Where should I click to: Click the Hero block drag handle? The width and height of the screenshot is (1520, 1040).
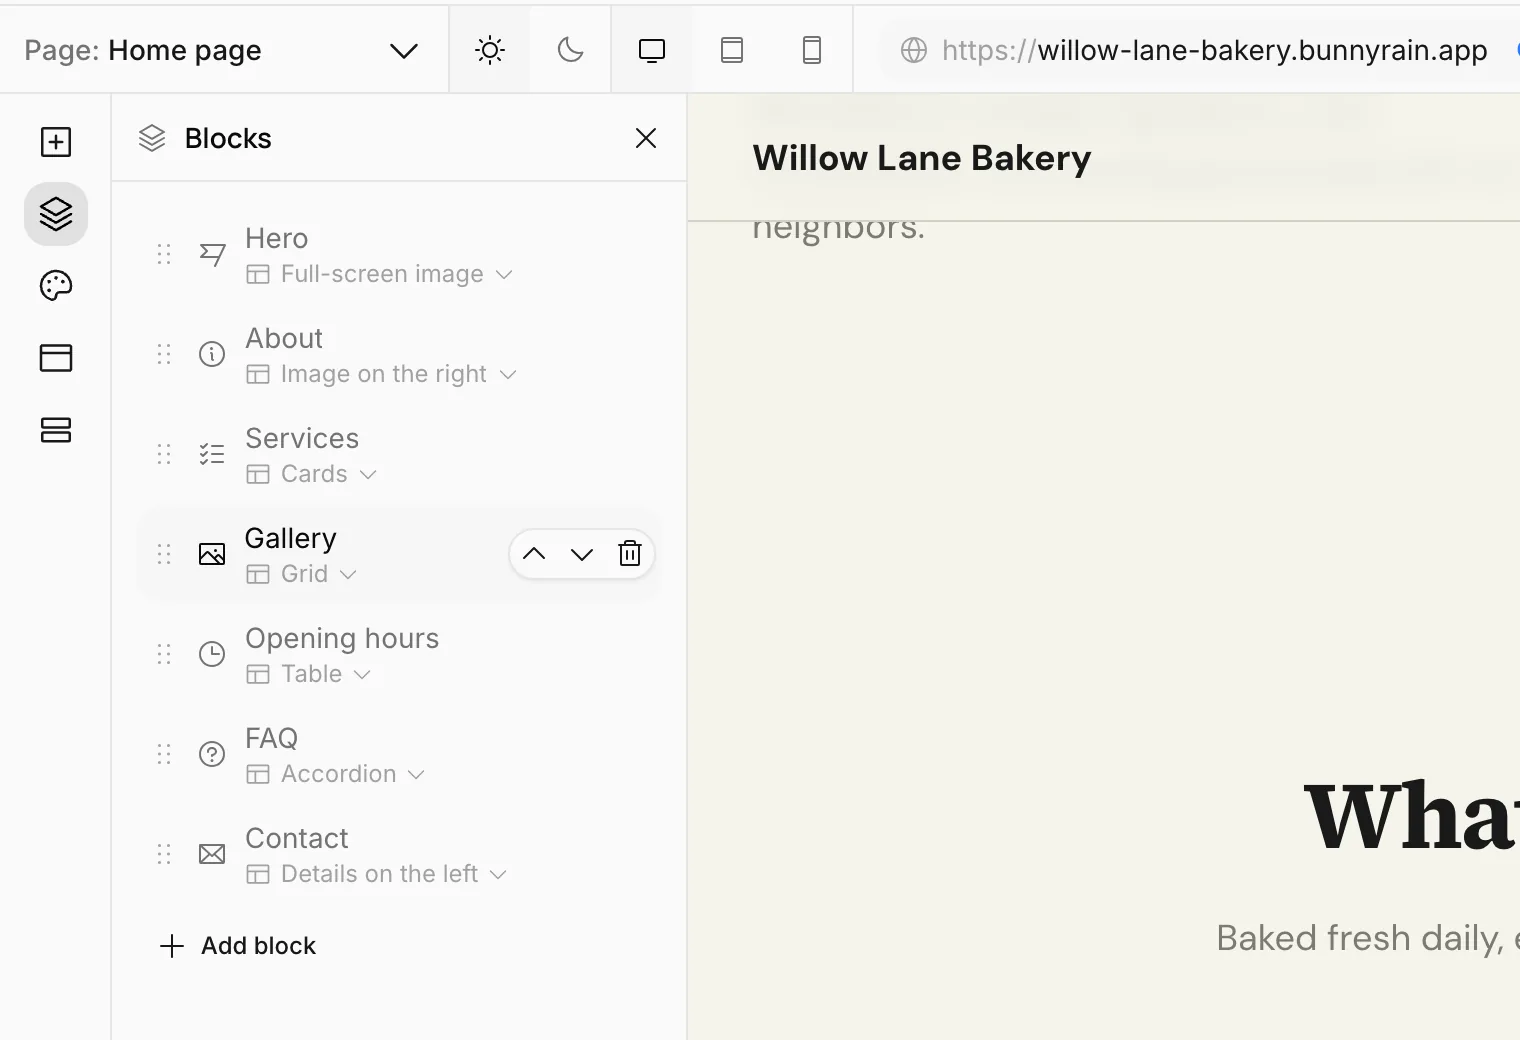coord(164,254)
